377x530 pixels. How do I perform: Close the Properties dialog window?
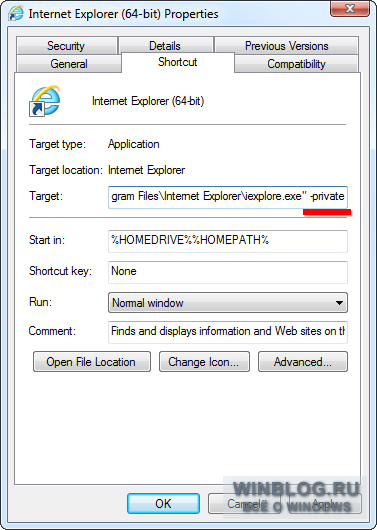click(349, 9)
